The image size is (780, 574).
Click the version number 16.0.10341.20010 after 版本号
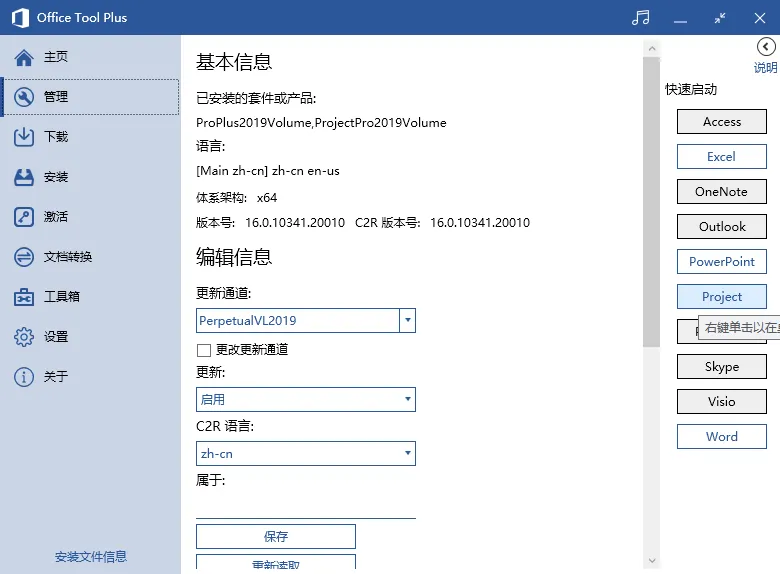(x=295, y=223)
